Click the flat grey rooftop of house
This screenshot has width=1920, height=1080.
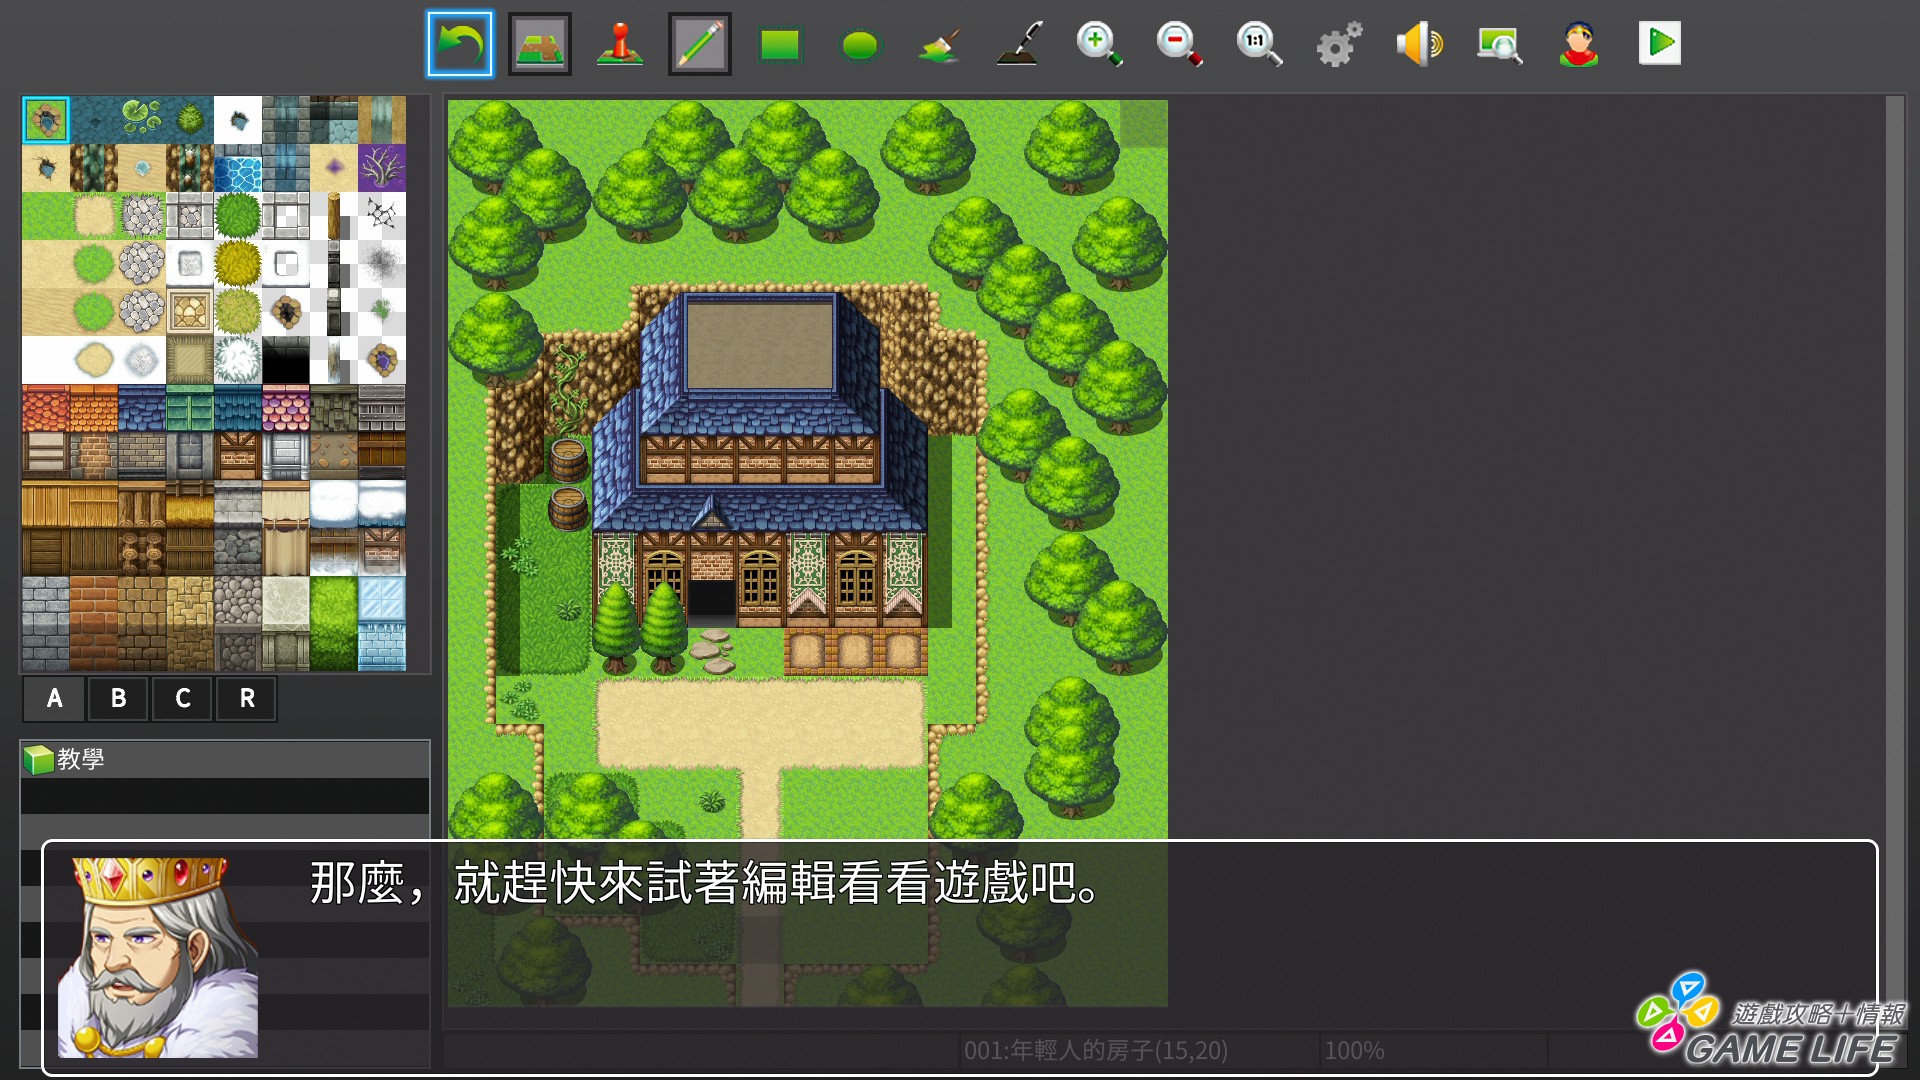759,345
